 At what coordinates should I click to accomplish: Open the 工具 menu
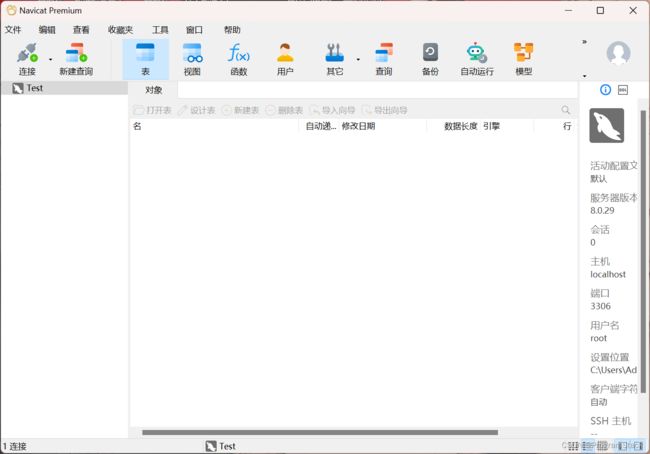[160, 30]
